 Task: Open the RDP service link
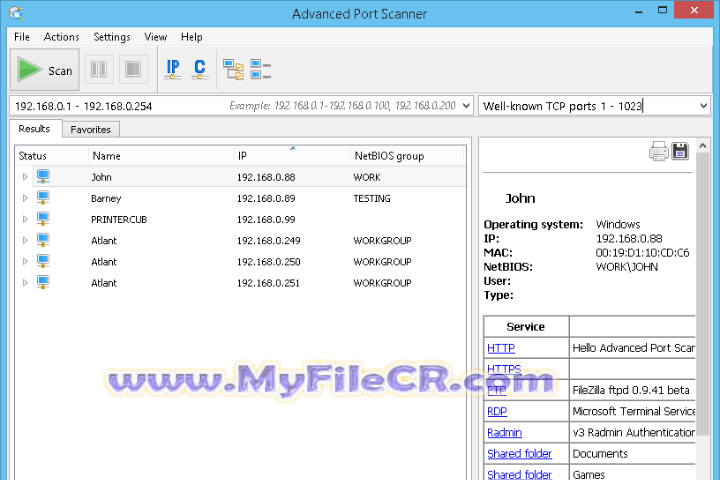(497, 412)
